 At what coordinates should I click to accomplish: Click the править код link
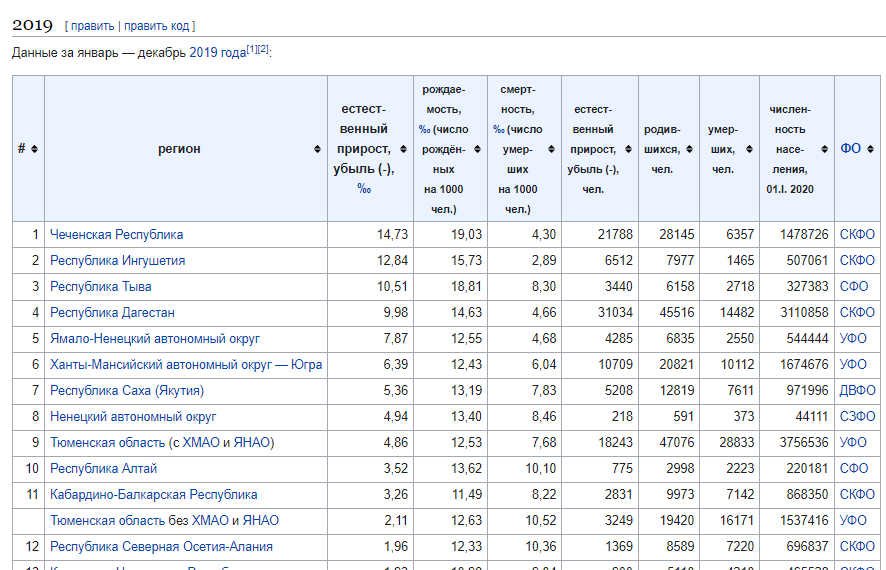[157, 26]
